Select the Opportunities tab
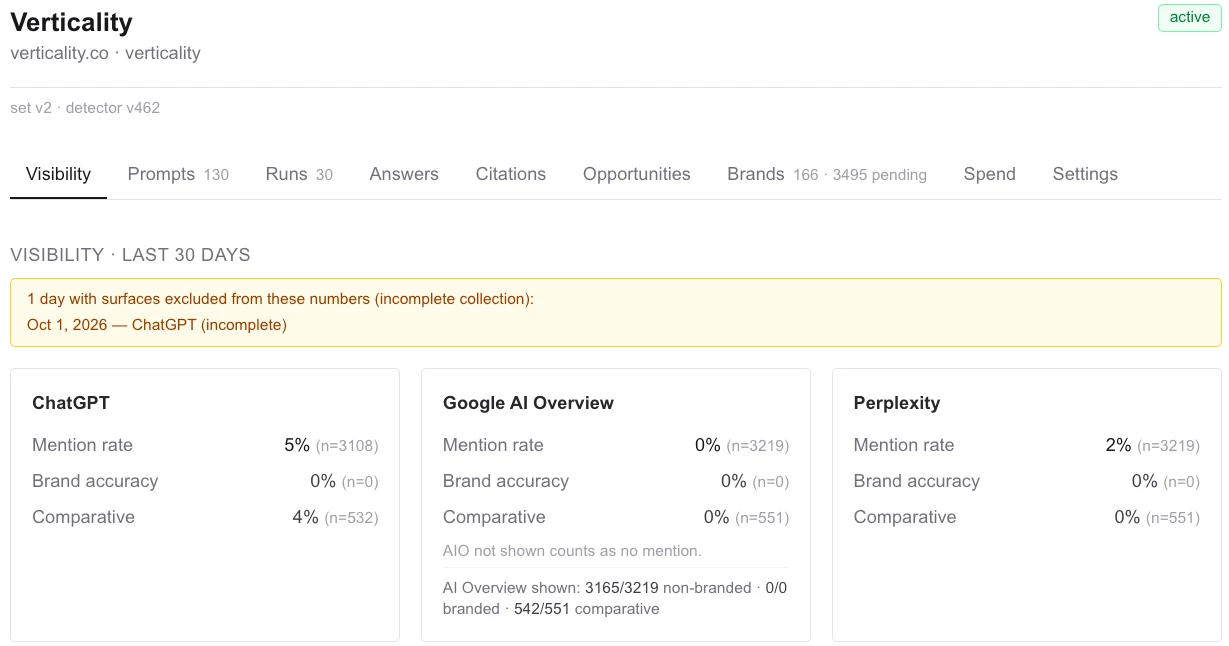Image resolution: width=1229 pixels, height=646 pixels. click(637, 174)
